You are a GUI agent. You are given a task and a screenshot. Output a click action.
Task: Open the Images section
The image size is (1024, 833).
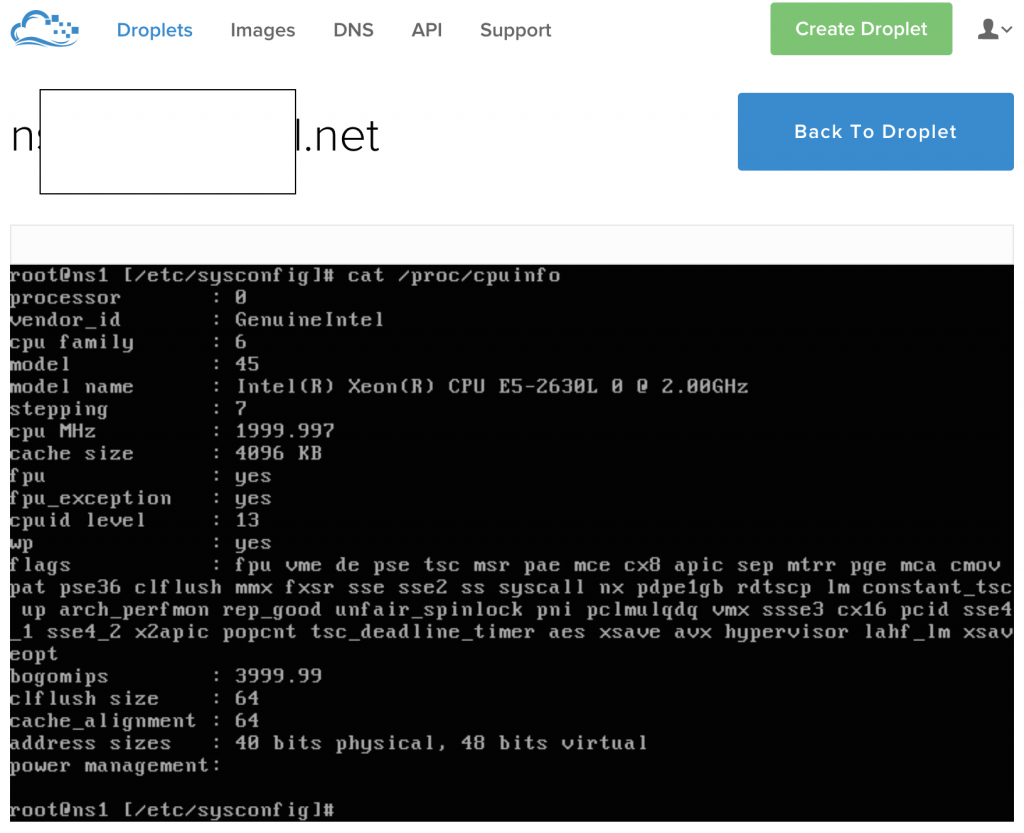tap(263, 30)
